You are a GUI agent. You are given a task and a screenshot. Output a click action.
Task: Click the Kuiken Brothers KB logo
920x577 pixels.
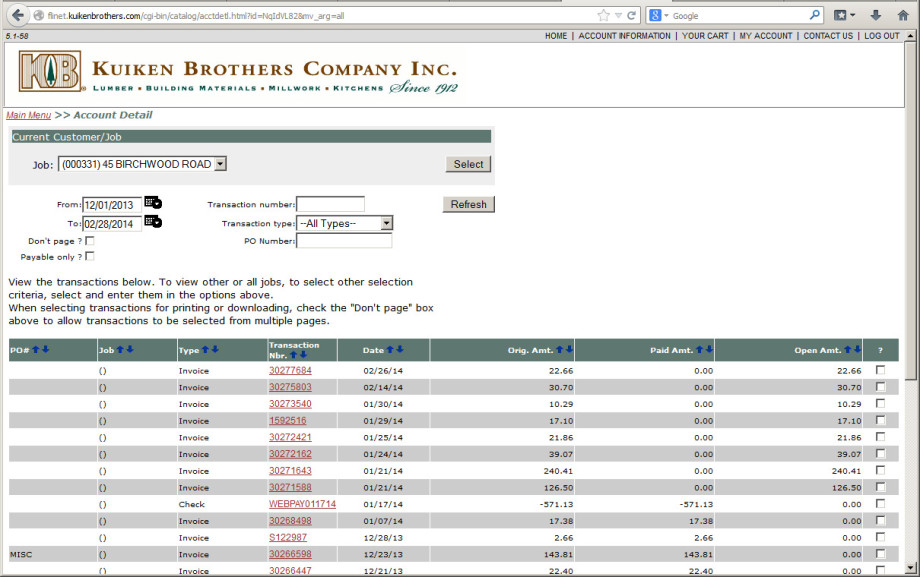[50, 71]
